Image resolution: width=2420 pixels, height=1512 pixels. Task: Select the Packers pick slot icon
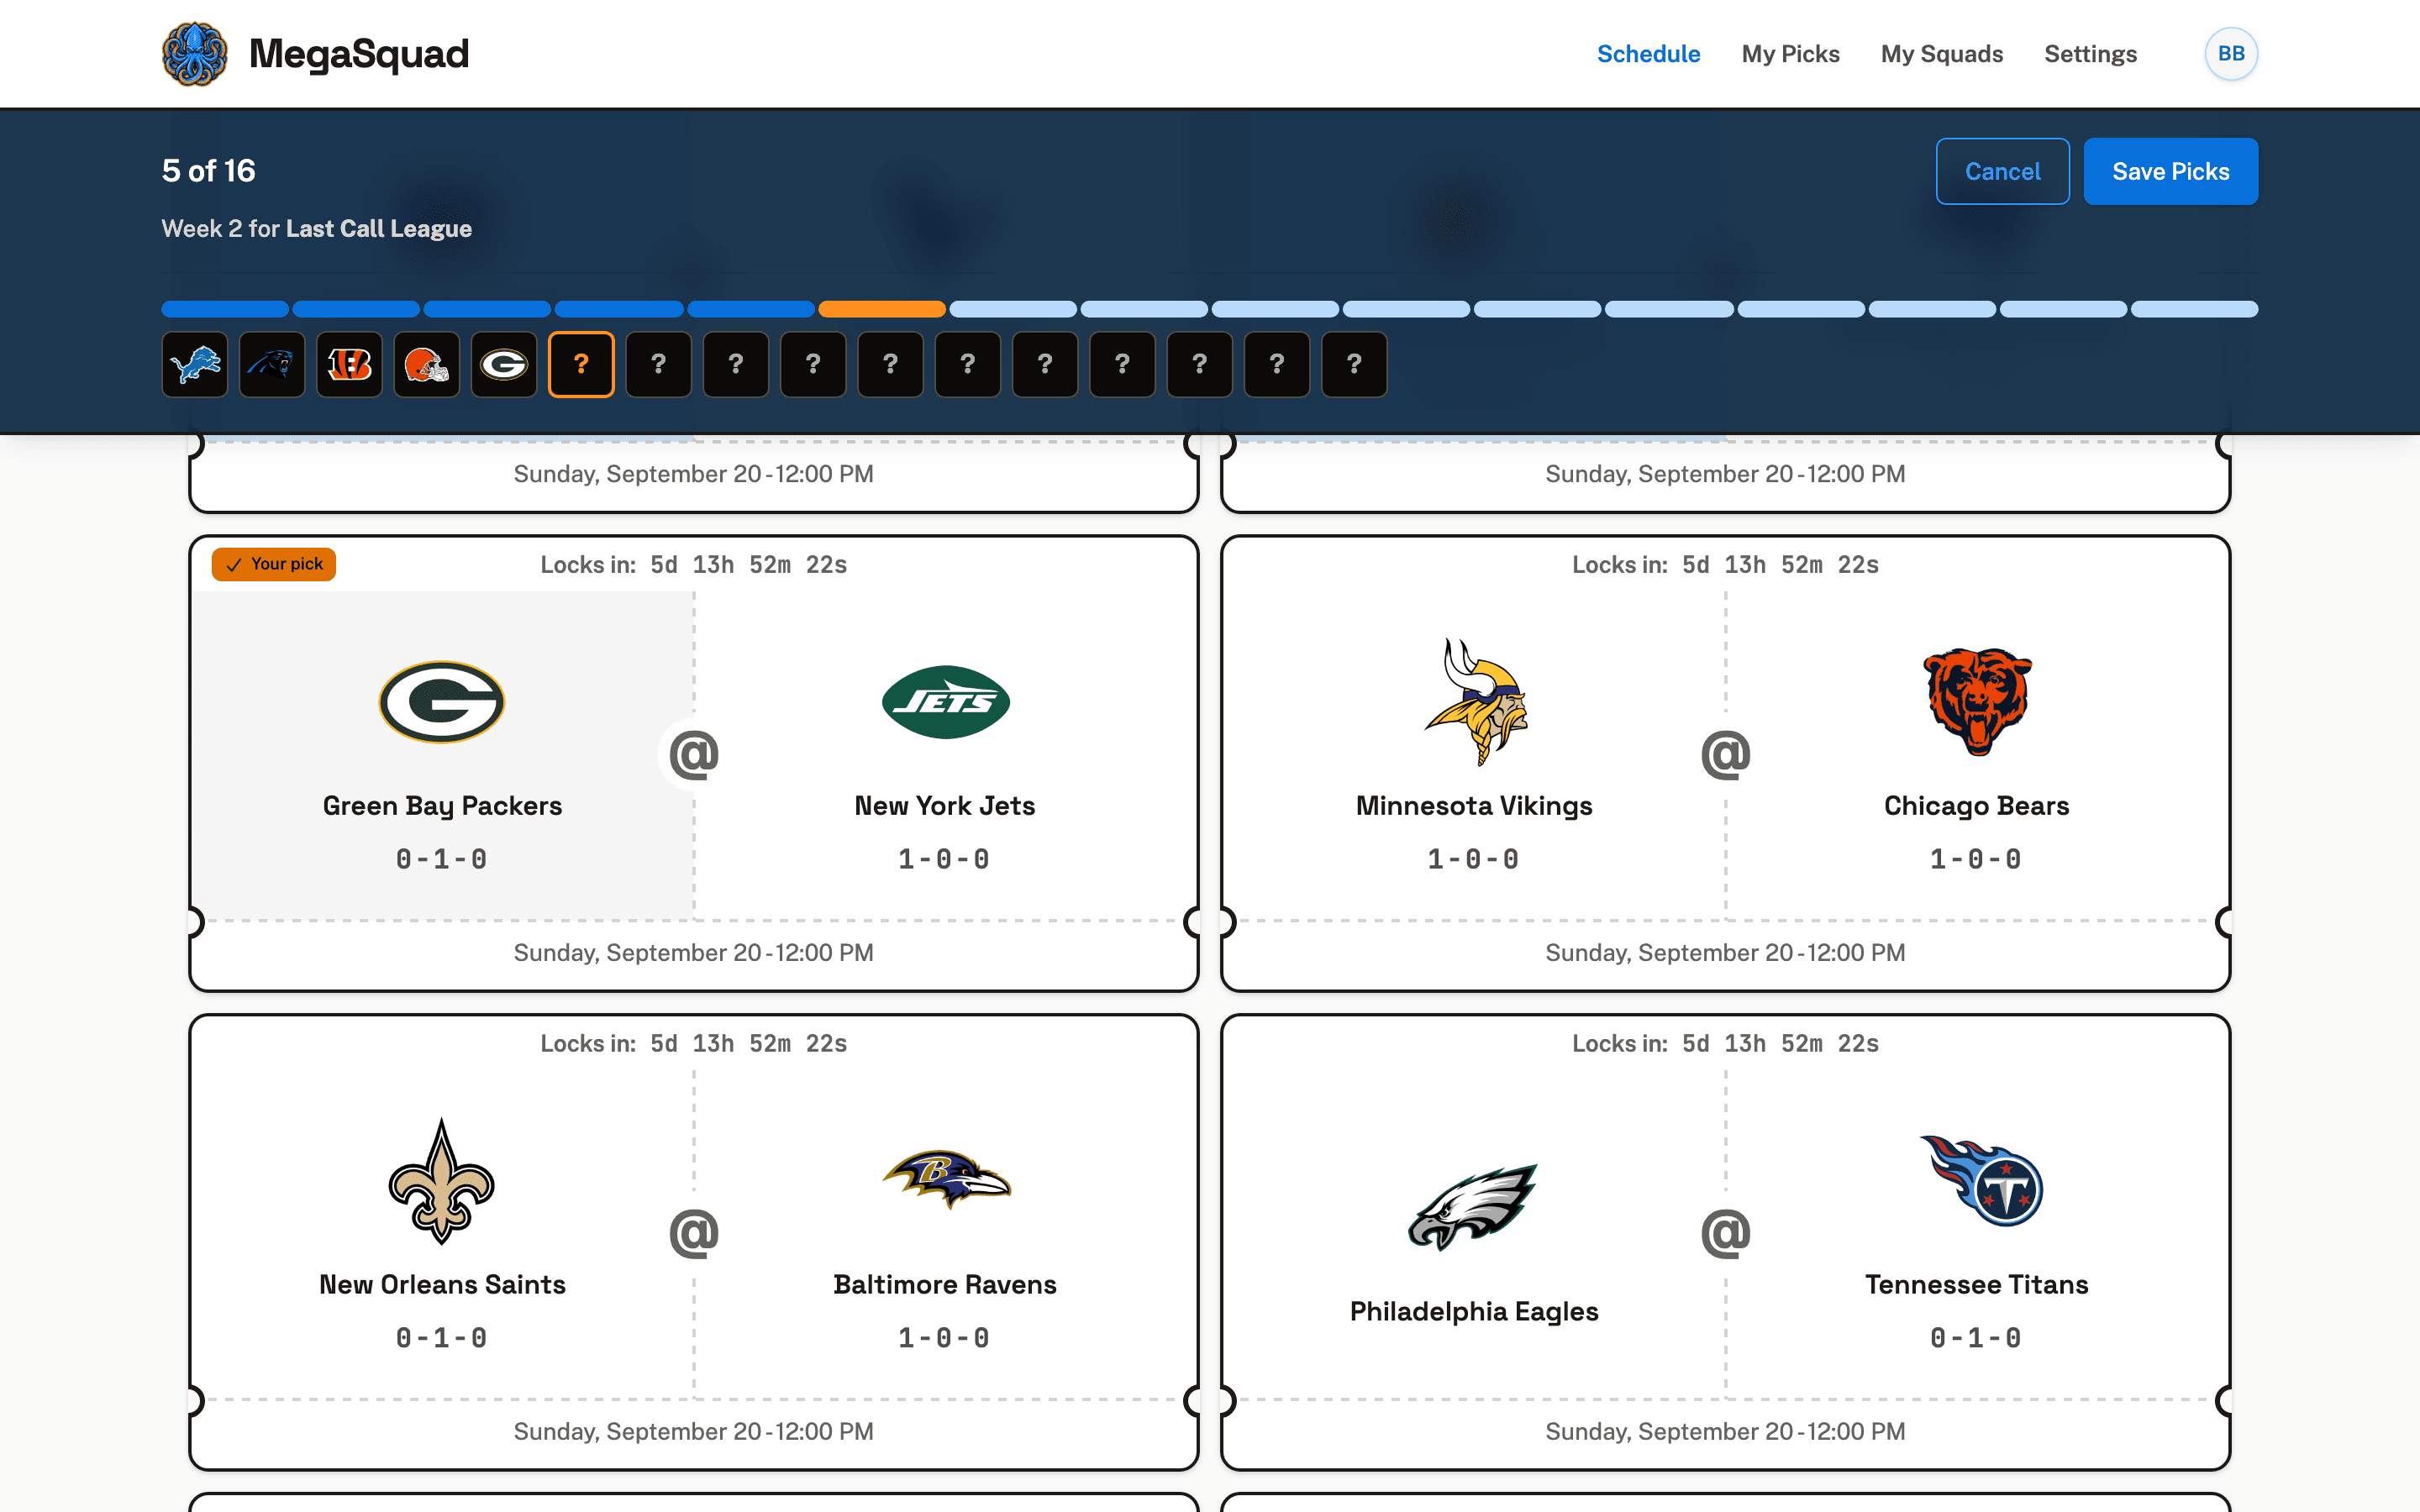point(504,365)
